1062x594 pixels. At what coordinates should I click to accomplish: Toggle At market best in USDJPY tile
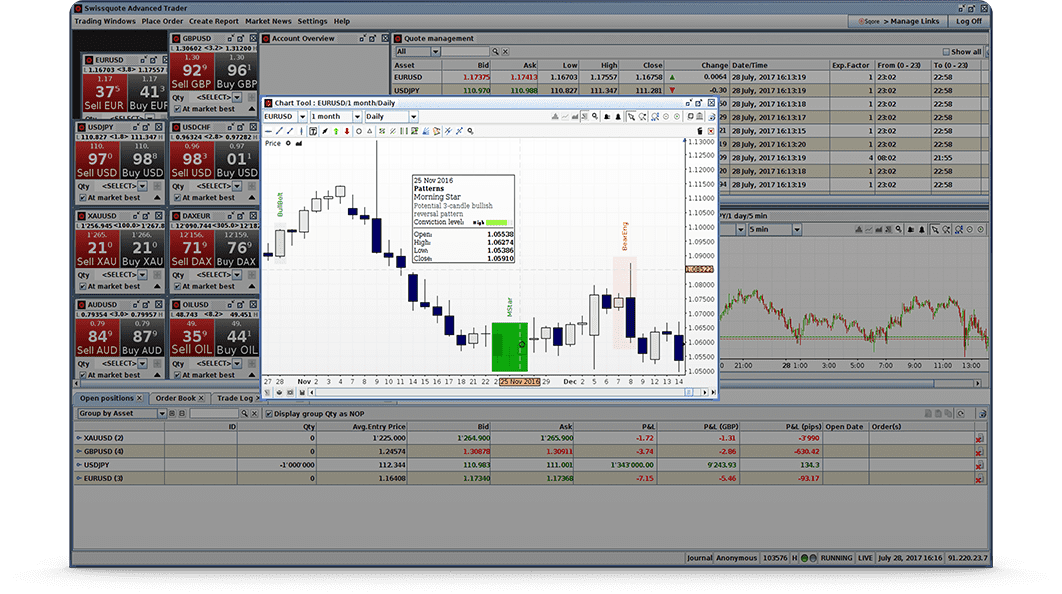pos(83,198)
